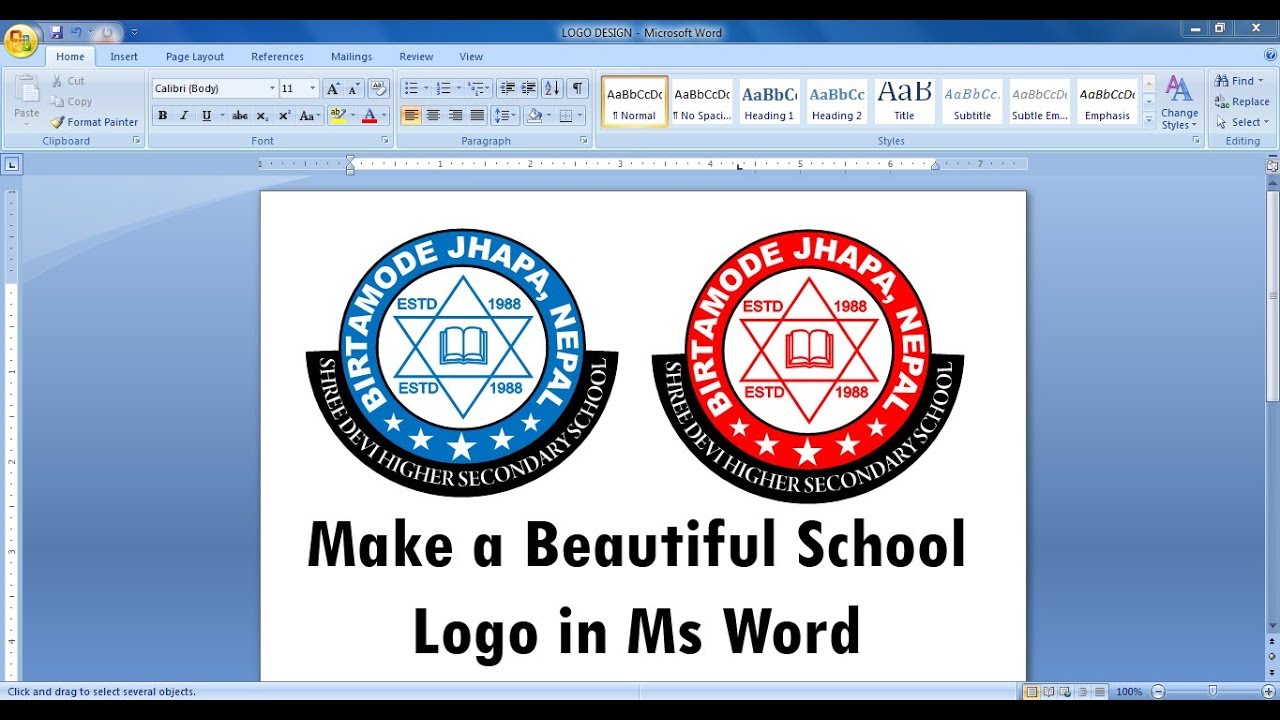The width and height of the screenshot is (1280, 720).
Task: Open line spacing options
Action: (x=506, y=116)
